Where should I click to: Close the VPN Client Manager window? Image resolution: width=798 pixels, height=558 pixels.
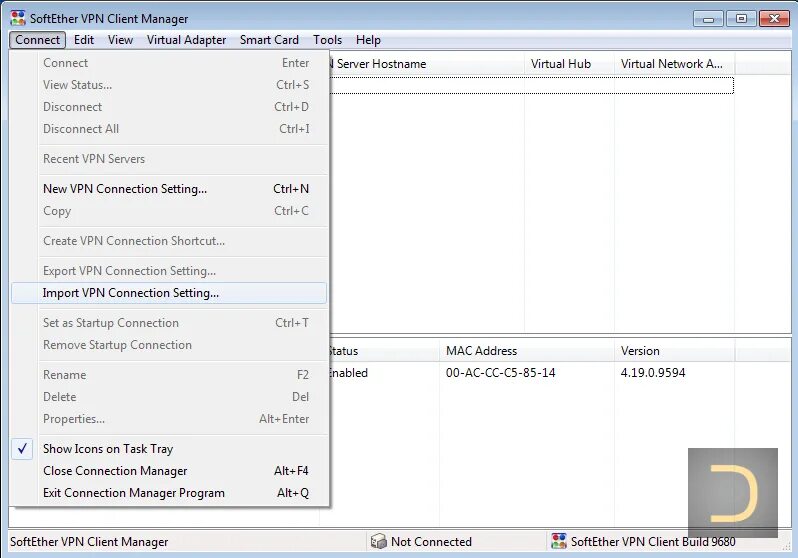[774, 19]
